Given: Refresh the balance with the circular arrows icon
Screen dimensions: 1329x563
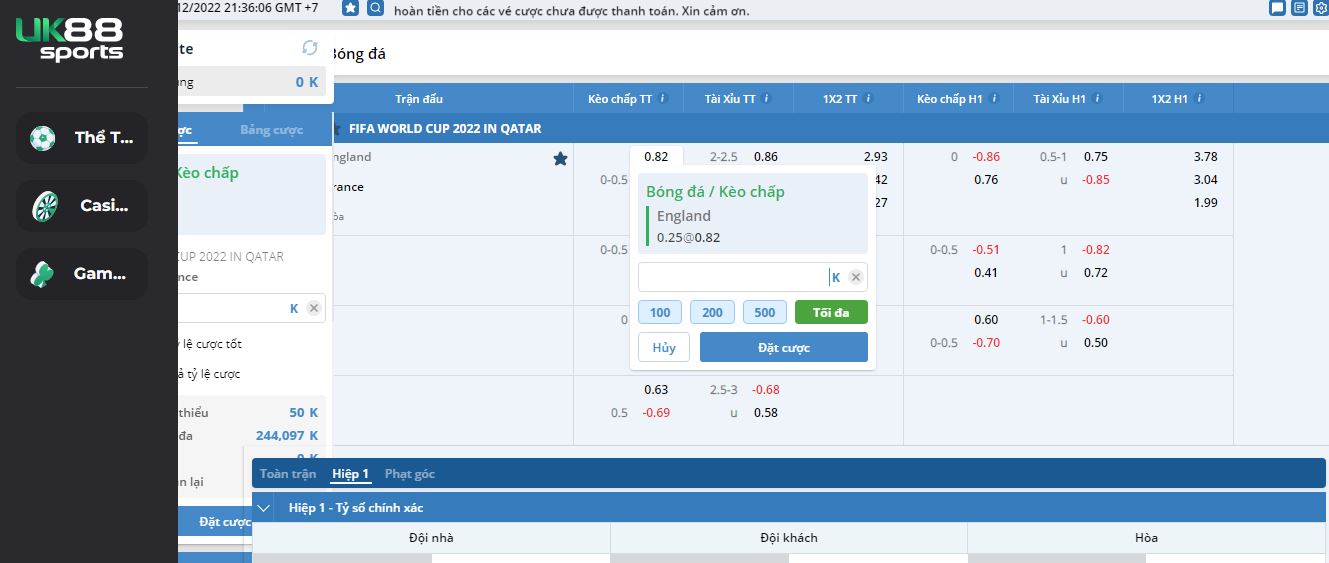Looking at the screenshot, I should pyautogui.click(x=310, y=48).
